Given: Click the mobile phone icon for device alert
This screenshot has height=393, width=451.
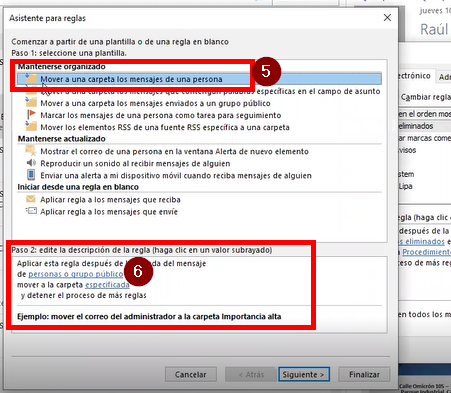Looking at the screenshot, I should pos(31,175).
